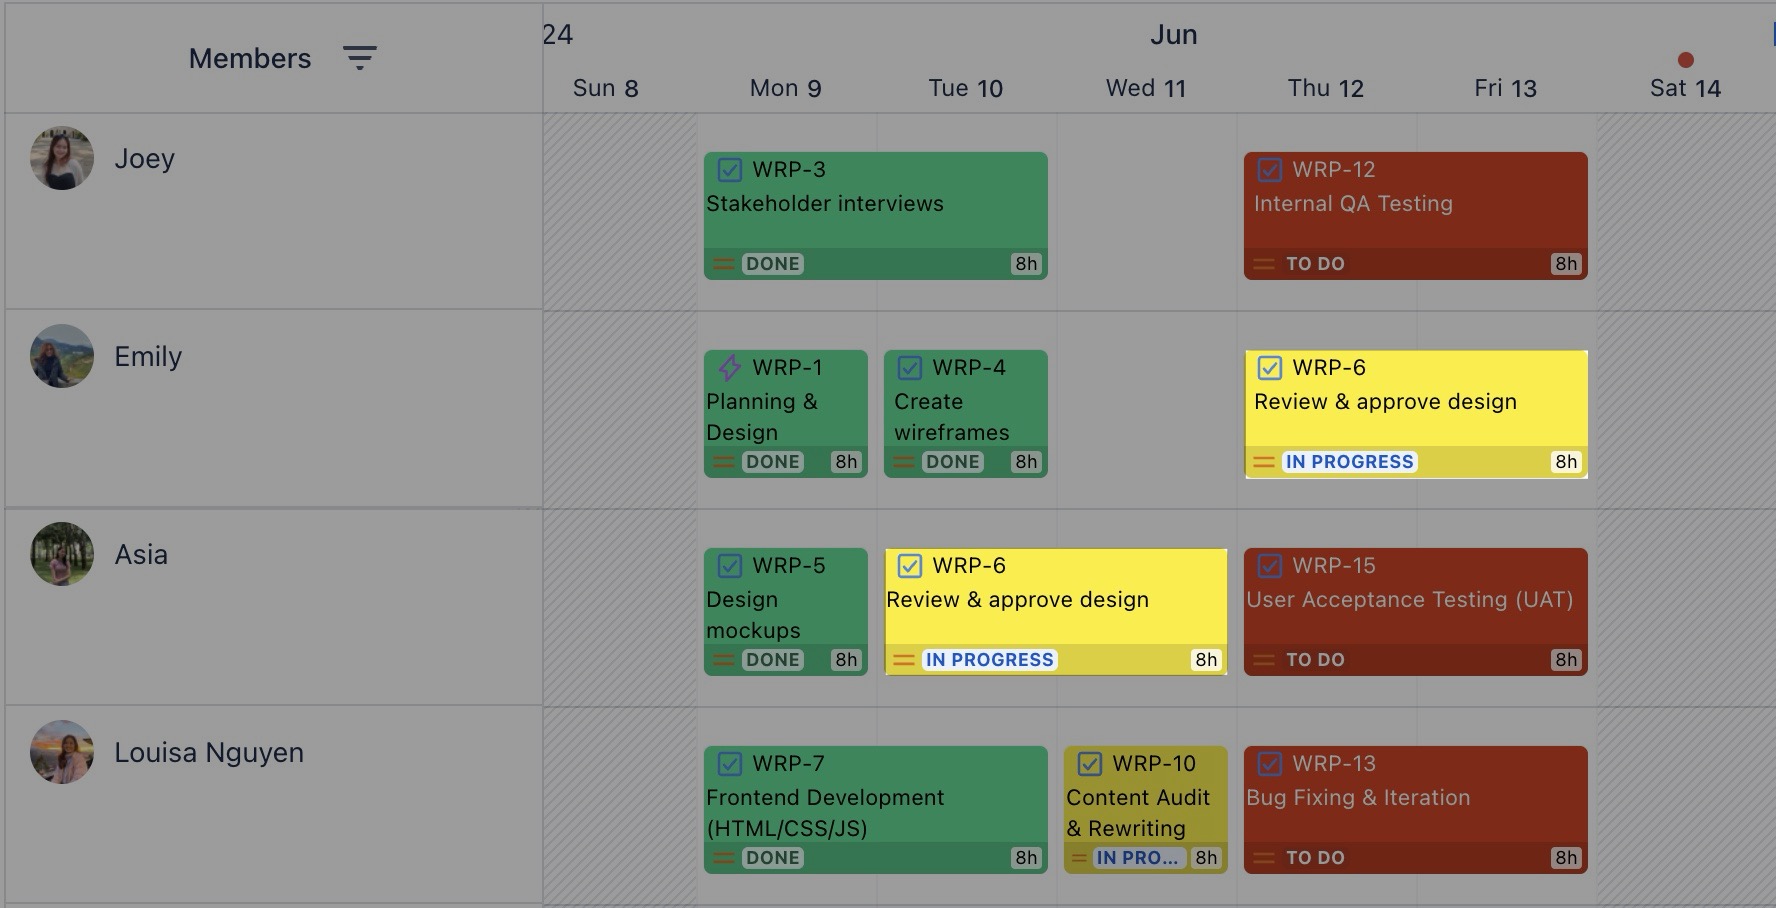The width and height of the screenshot is (1776, 908).
Task: Click the task type icon on WRP-3
Action: pyautogui.click(x=728, y=169)
